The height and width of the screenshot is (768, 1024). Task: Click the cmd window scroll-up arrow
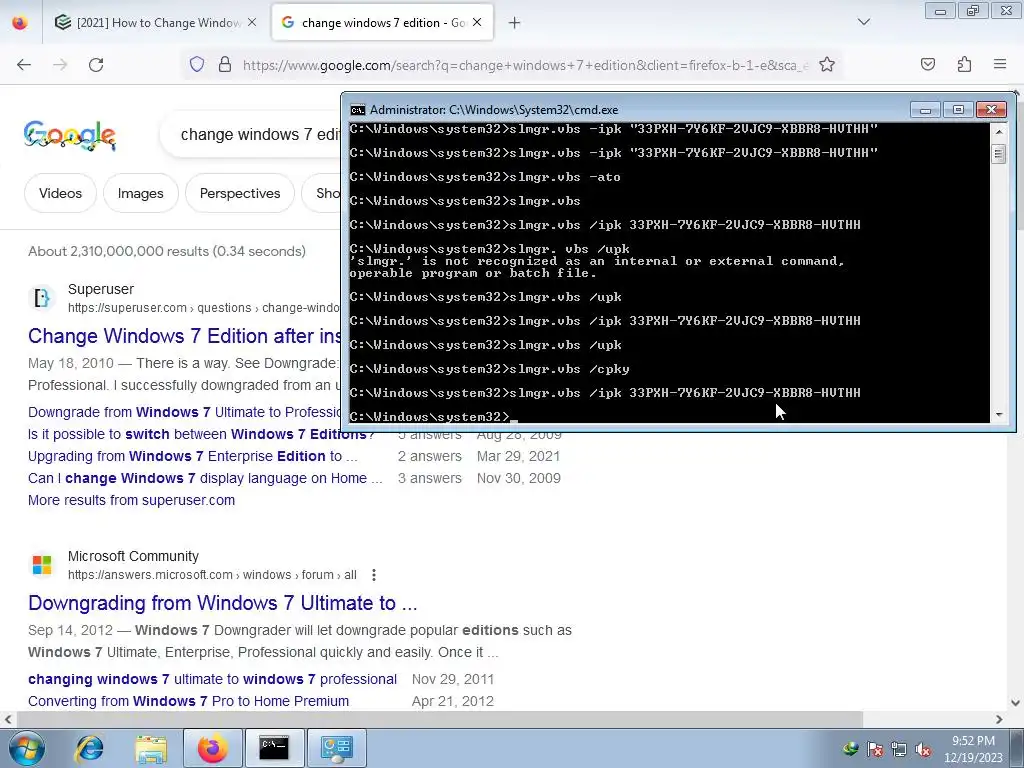[x=999, y=132]
